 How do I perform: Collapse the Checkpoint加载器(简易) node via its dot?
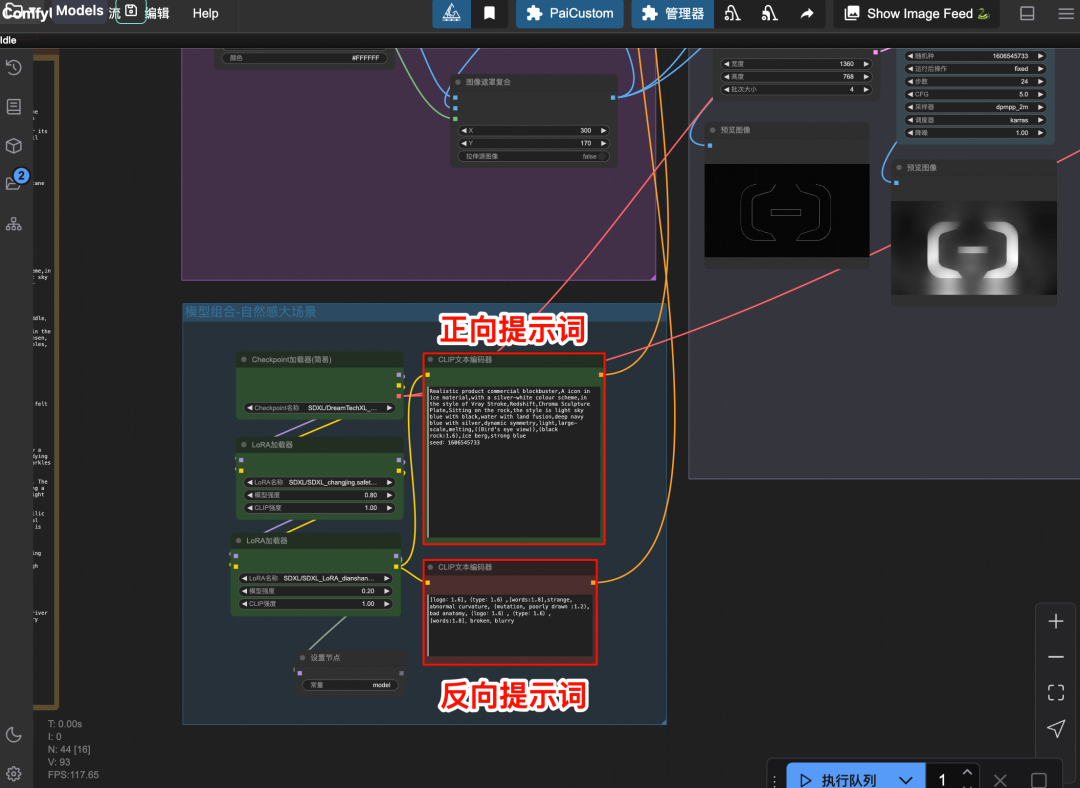click(x=244, y=360)
